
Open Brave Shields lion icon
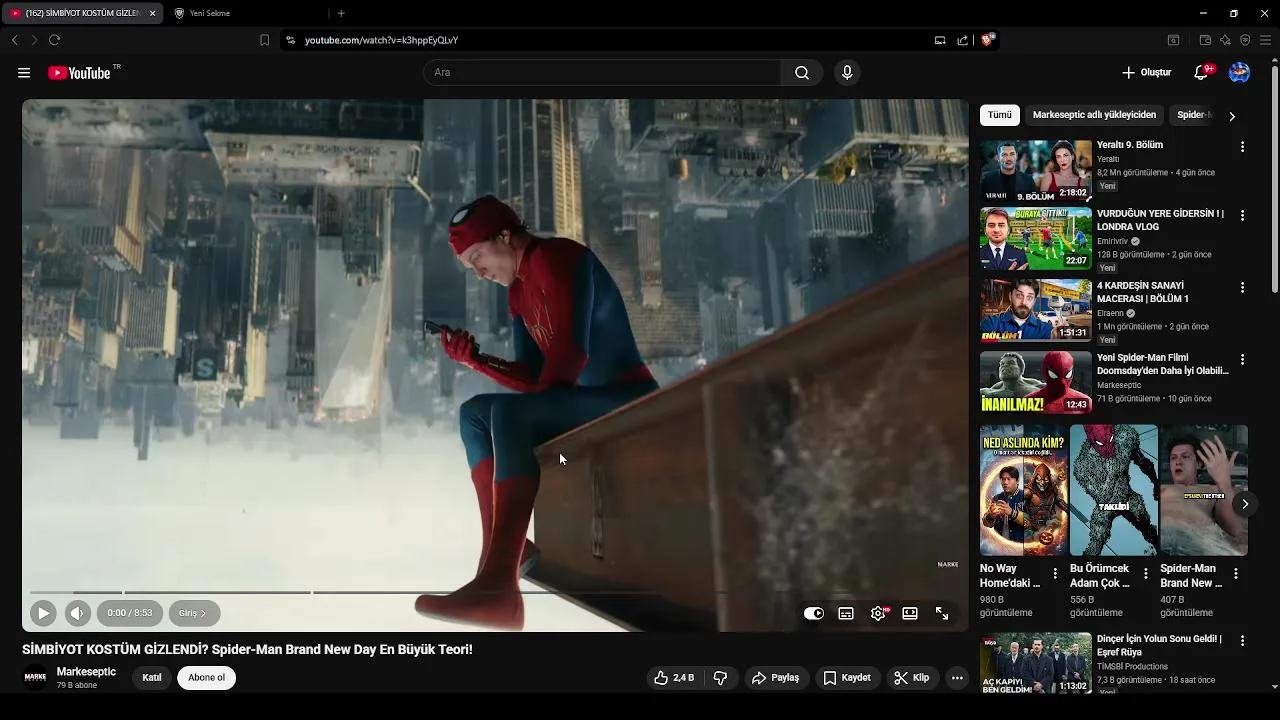point(988,40)
